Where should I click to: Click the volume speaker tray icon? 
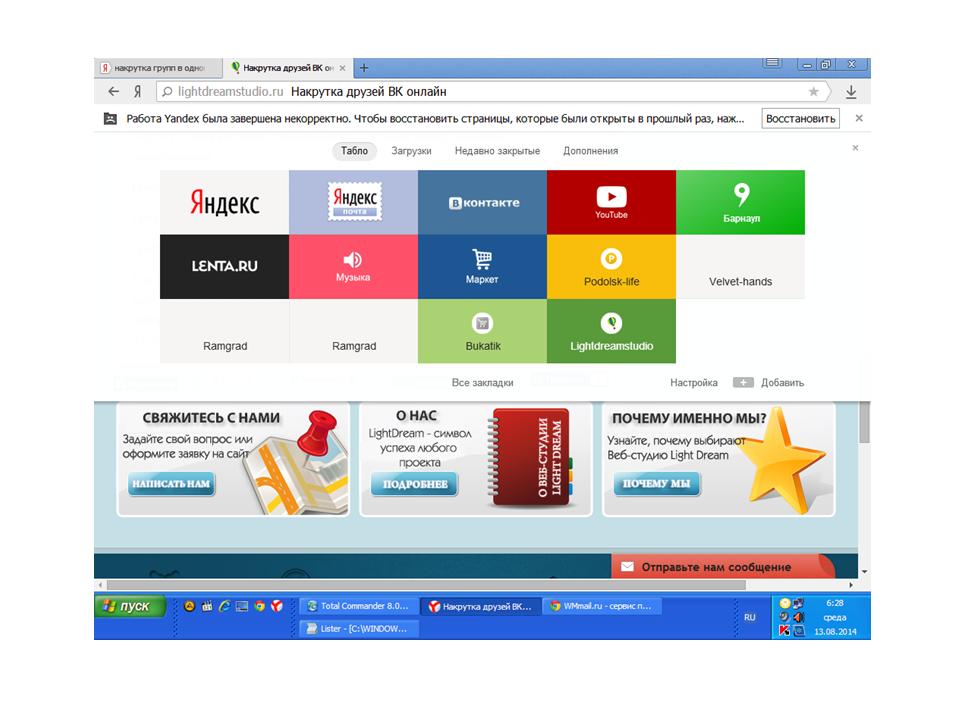(x=798, y=617)
